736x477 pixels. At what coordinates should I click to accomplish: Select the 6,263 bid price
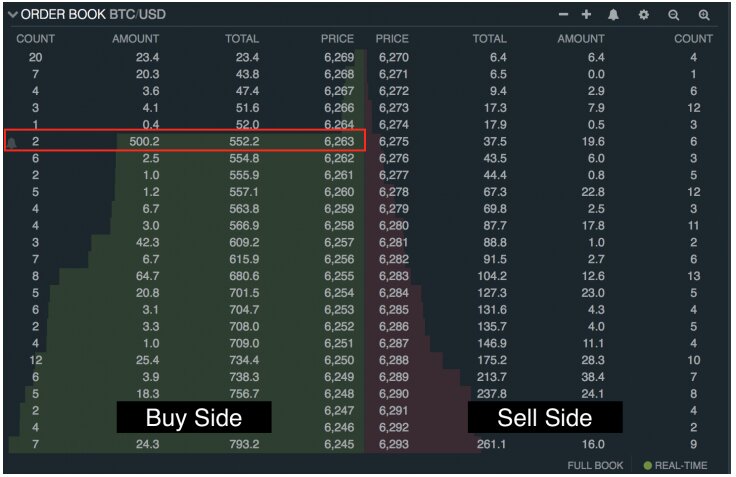point(338,142)
